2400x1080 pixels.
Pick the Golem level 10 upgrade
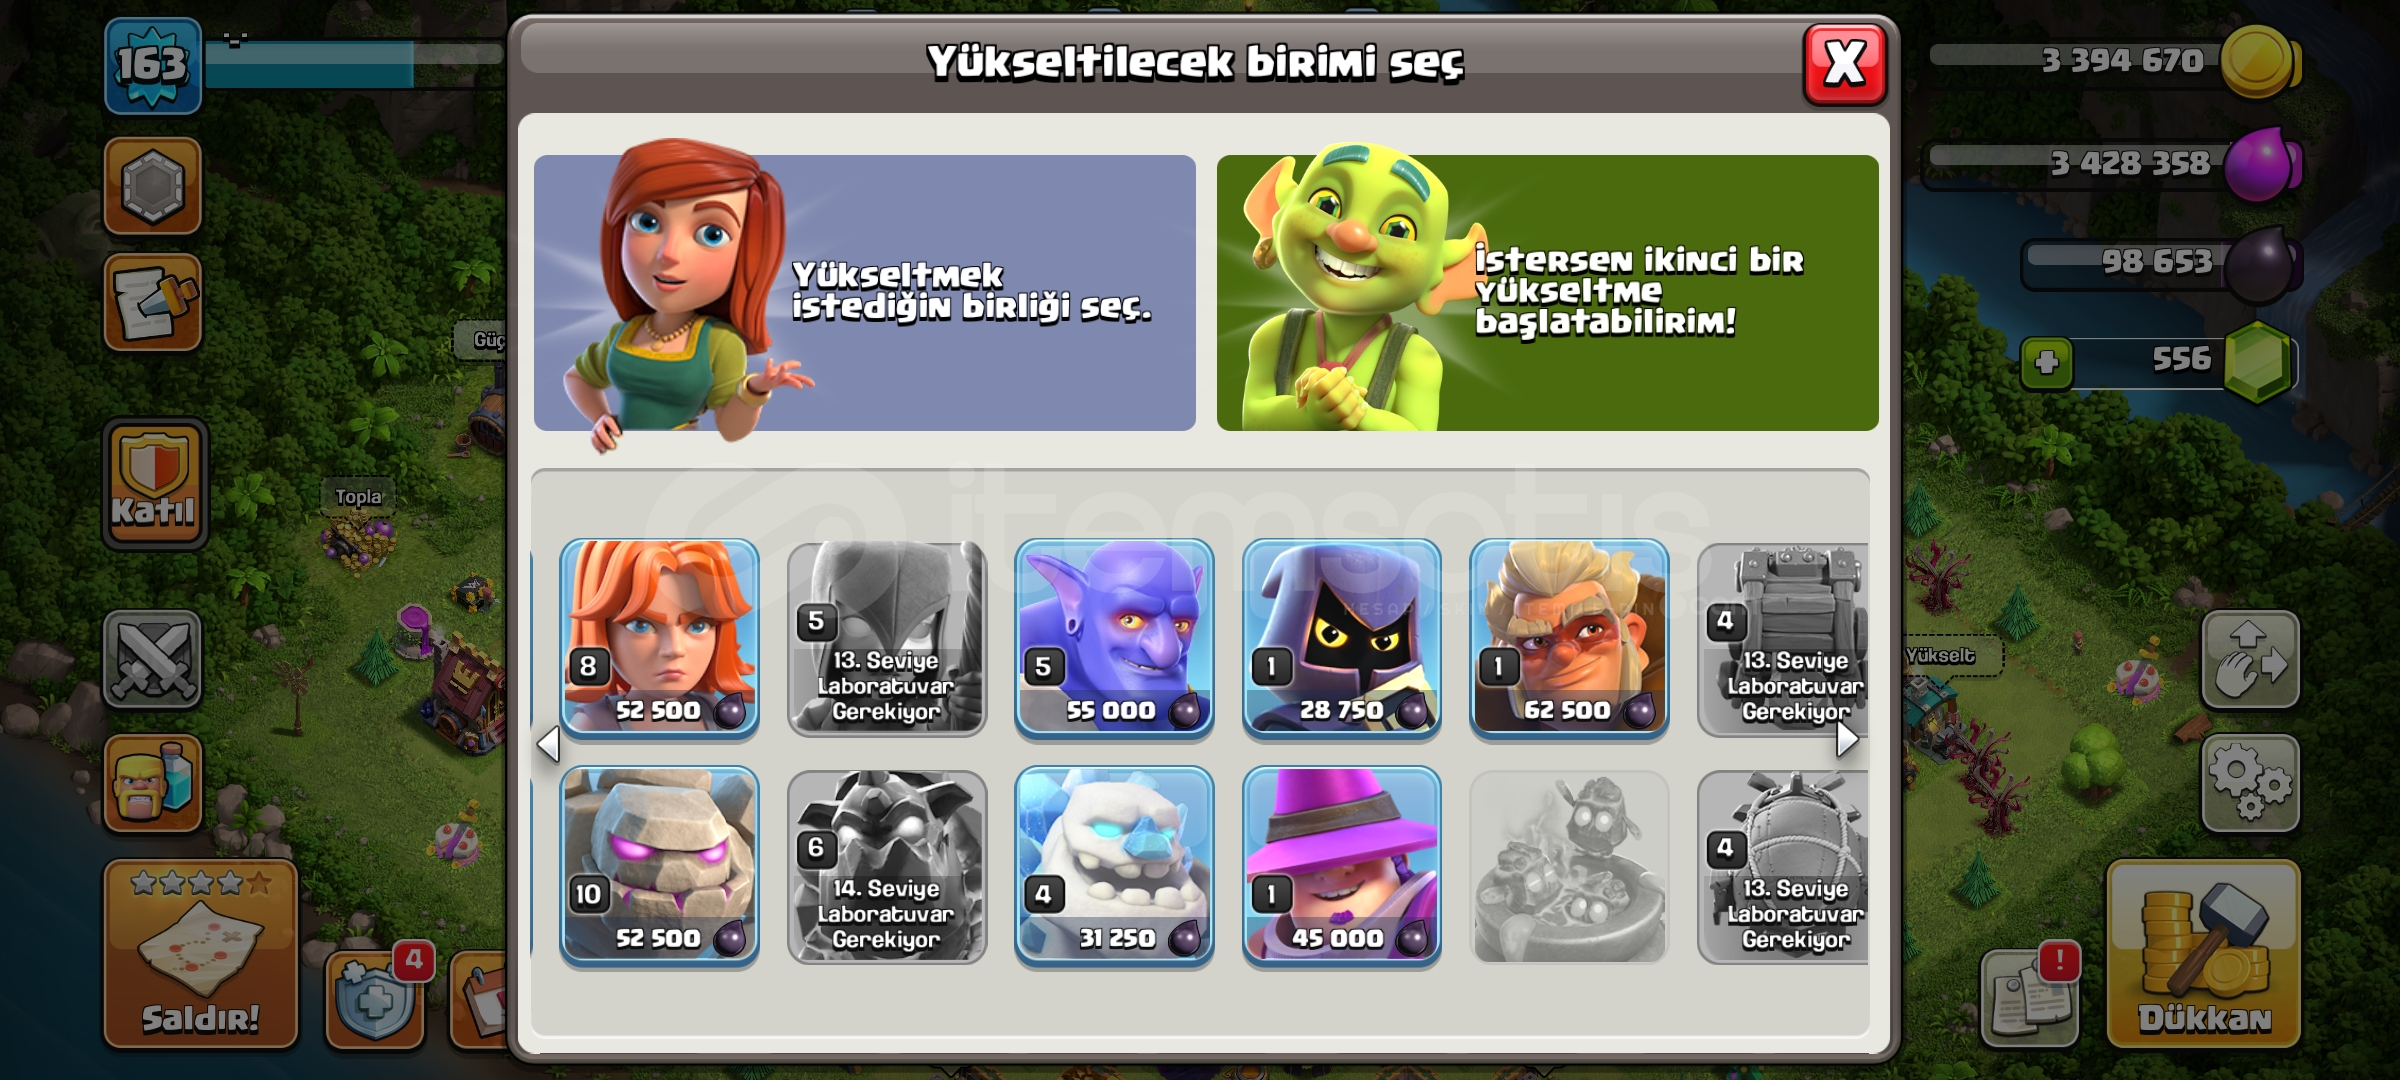tap(659, 866)
